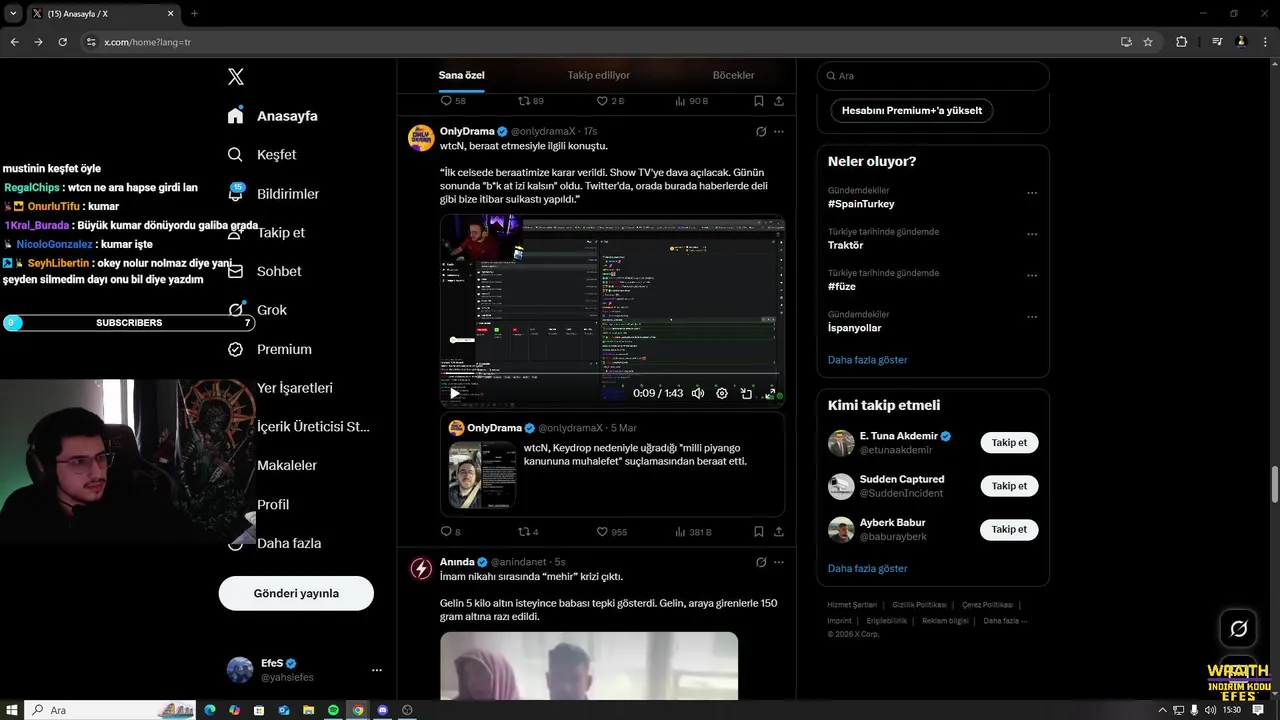Switch to Sana özel tab
The height and width of the screenshot is (720, 1280).
point(461,75)
